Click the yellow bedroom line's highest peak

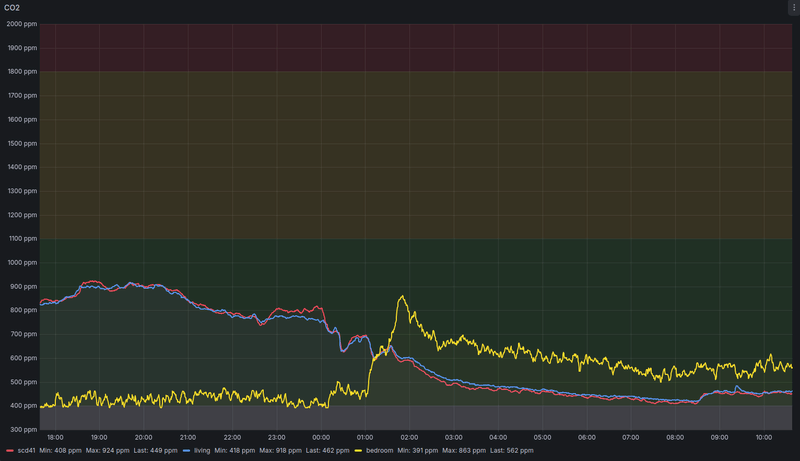pyautogui.click(x=402, y=296)
